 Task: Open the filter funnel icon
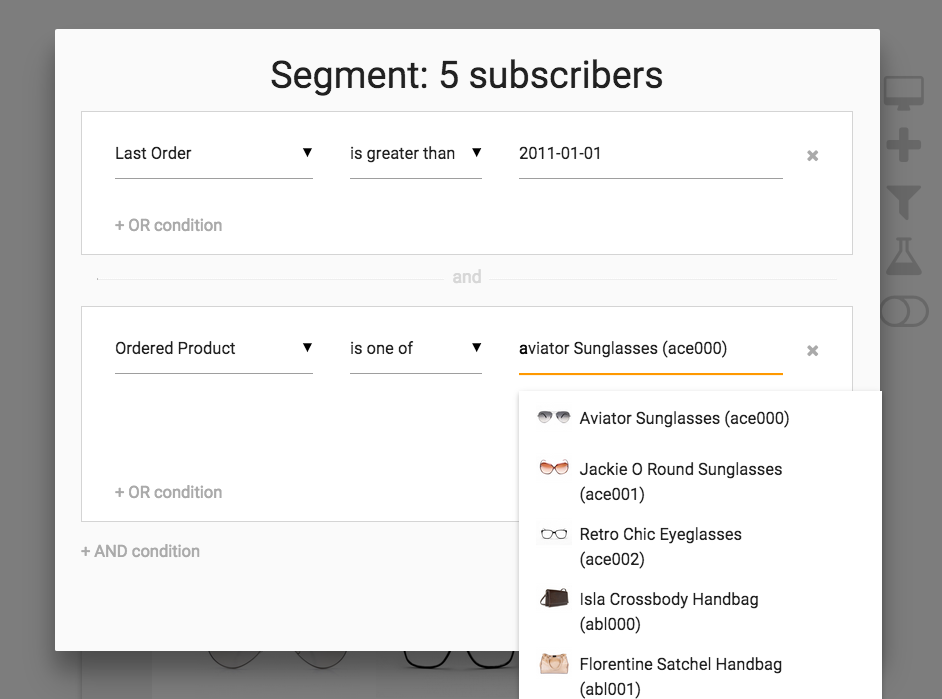[x=903, y=202]
